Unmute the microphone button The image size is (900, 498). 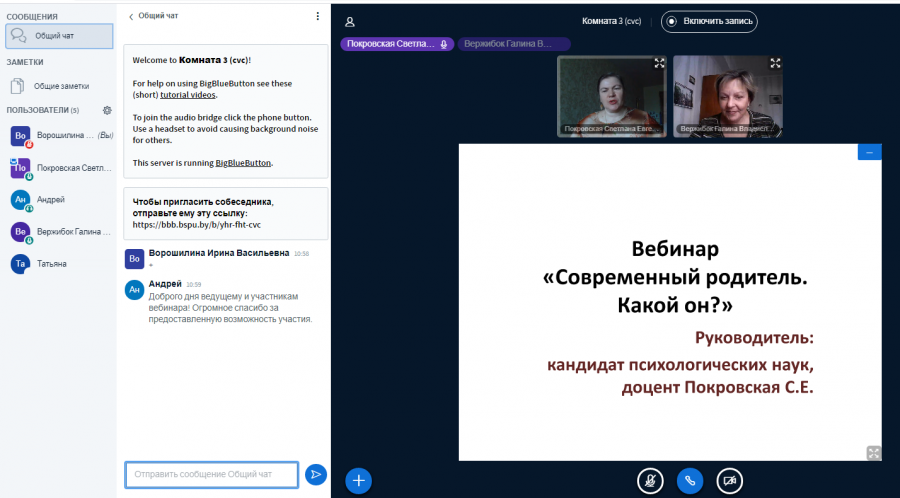(650, 481)
